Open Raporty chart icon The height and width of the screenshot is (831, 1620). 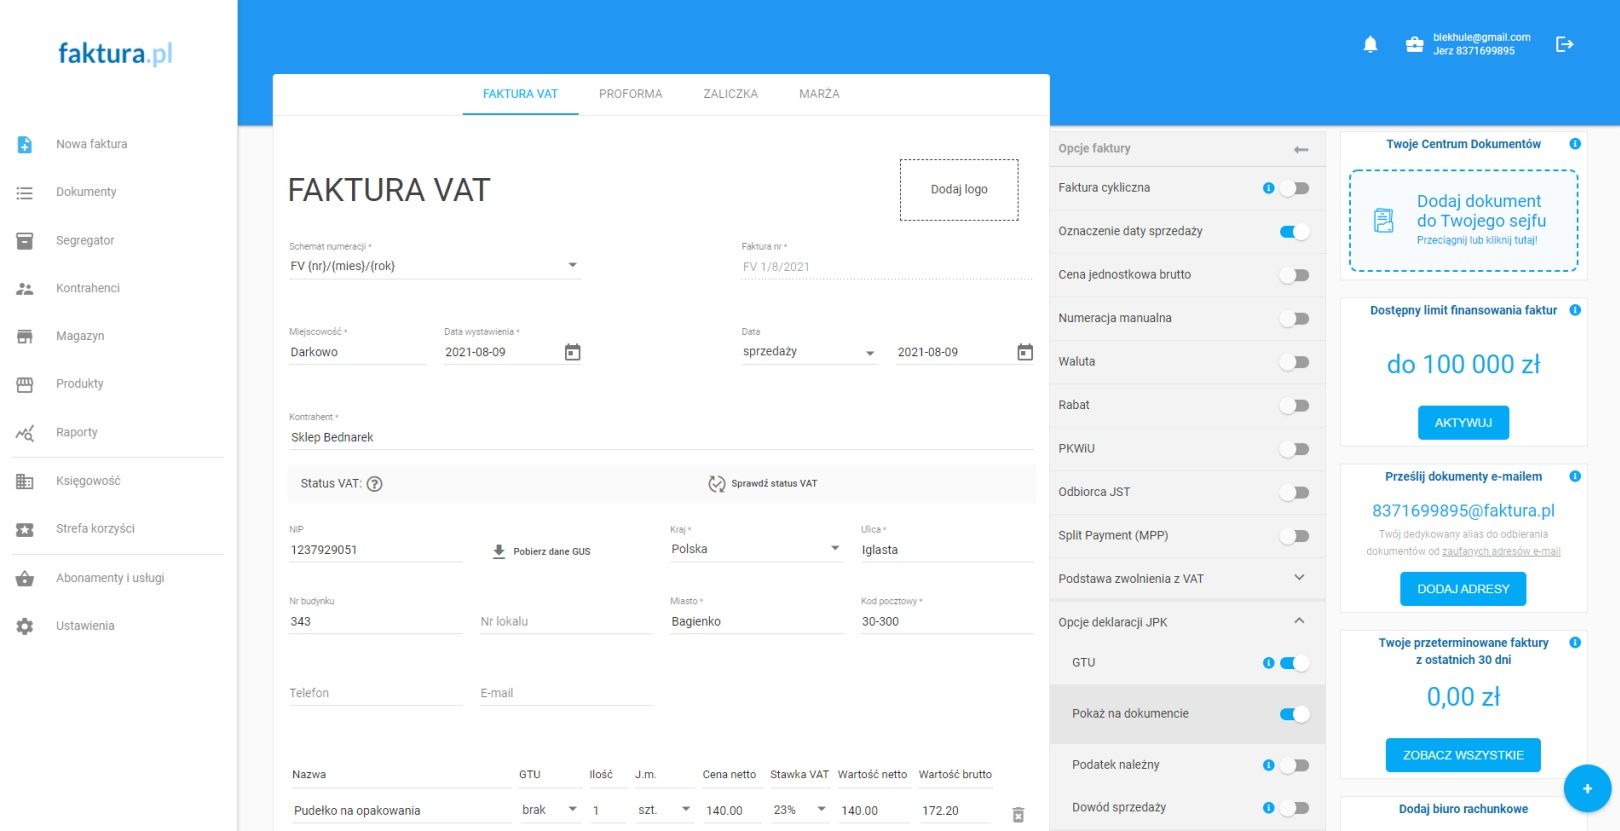[x=25, y=433]
